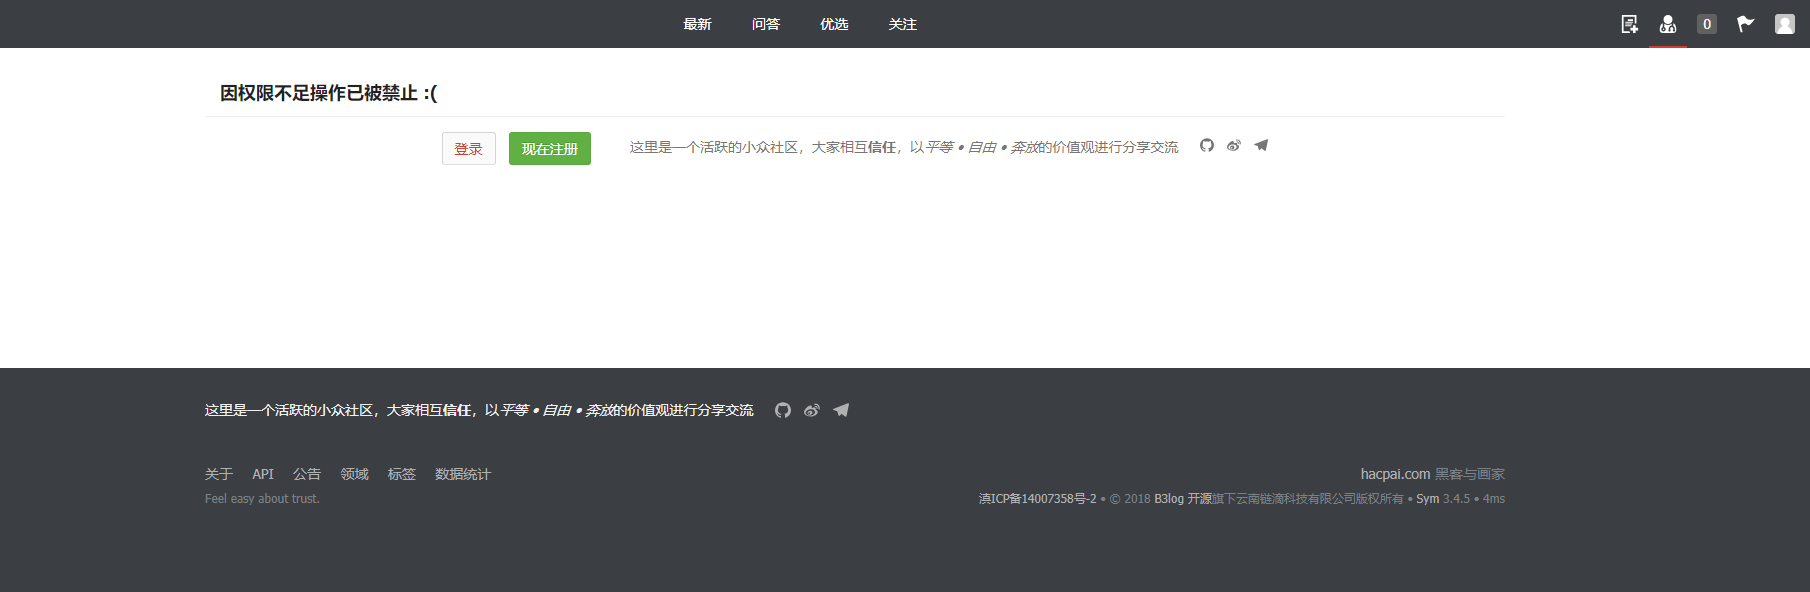The width and height of the screenshot is (1810, 592).
Task: Open Weibo icon in the dark footer
Action: point(812,410)
